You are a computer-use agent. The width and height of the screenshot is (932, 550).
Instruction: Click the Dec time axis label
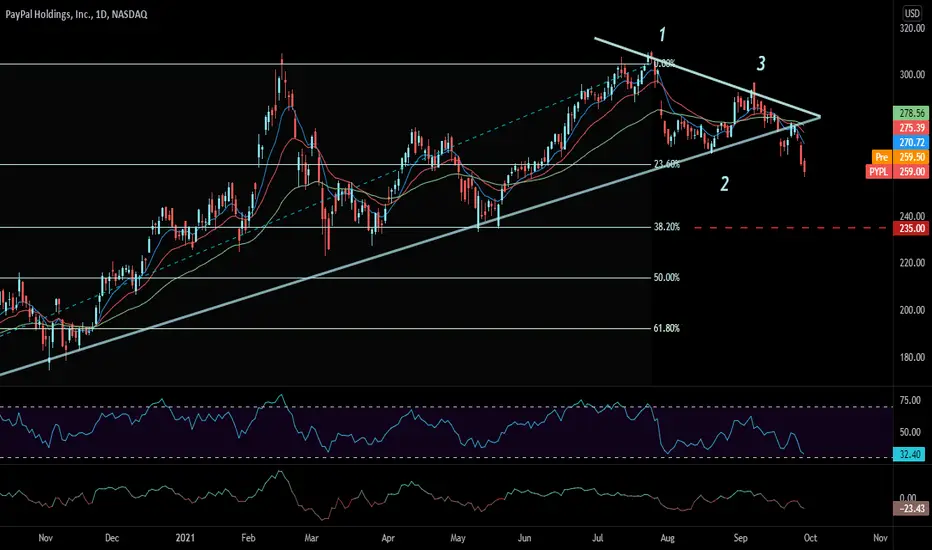[x=112, y=538]
